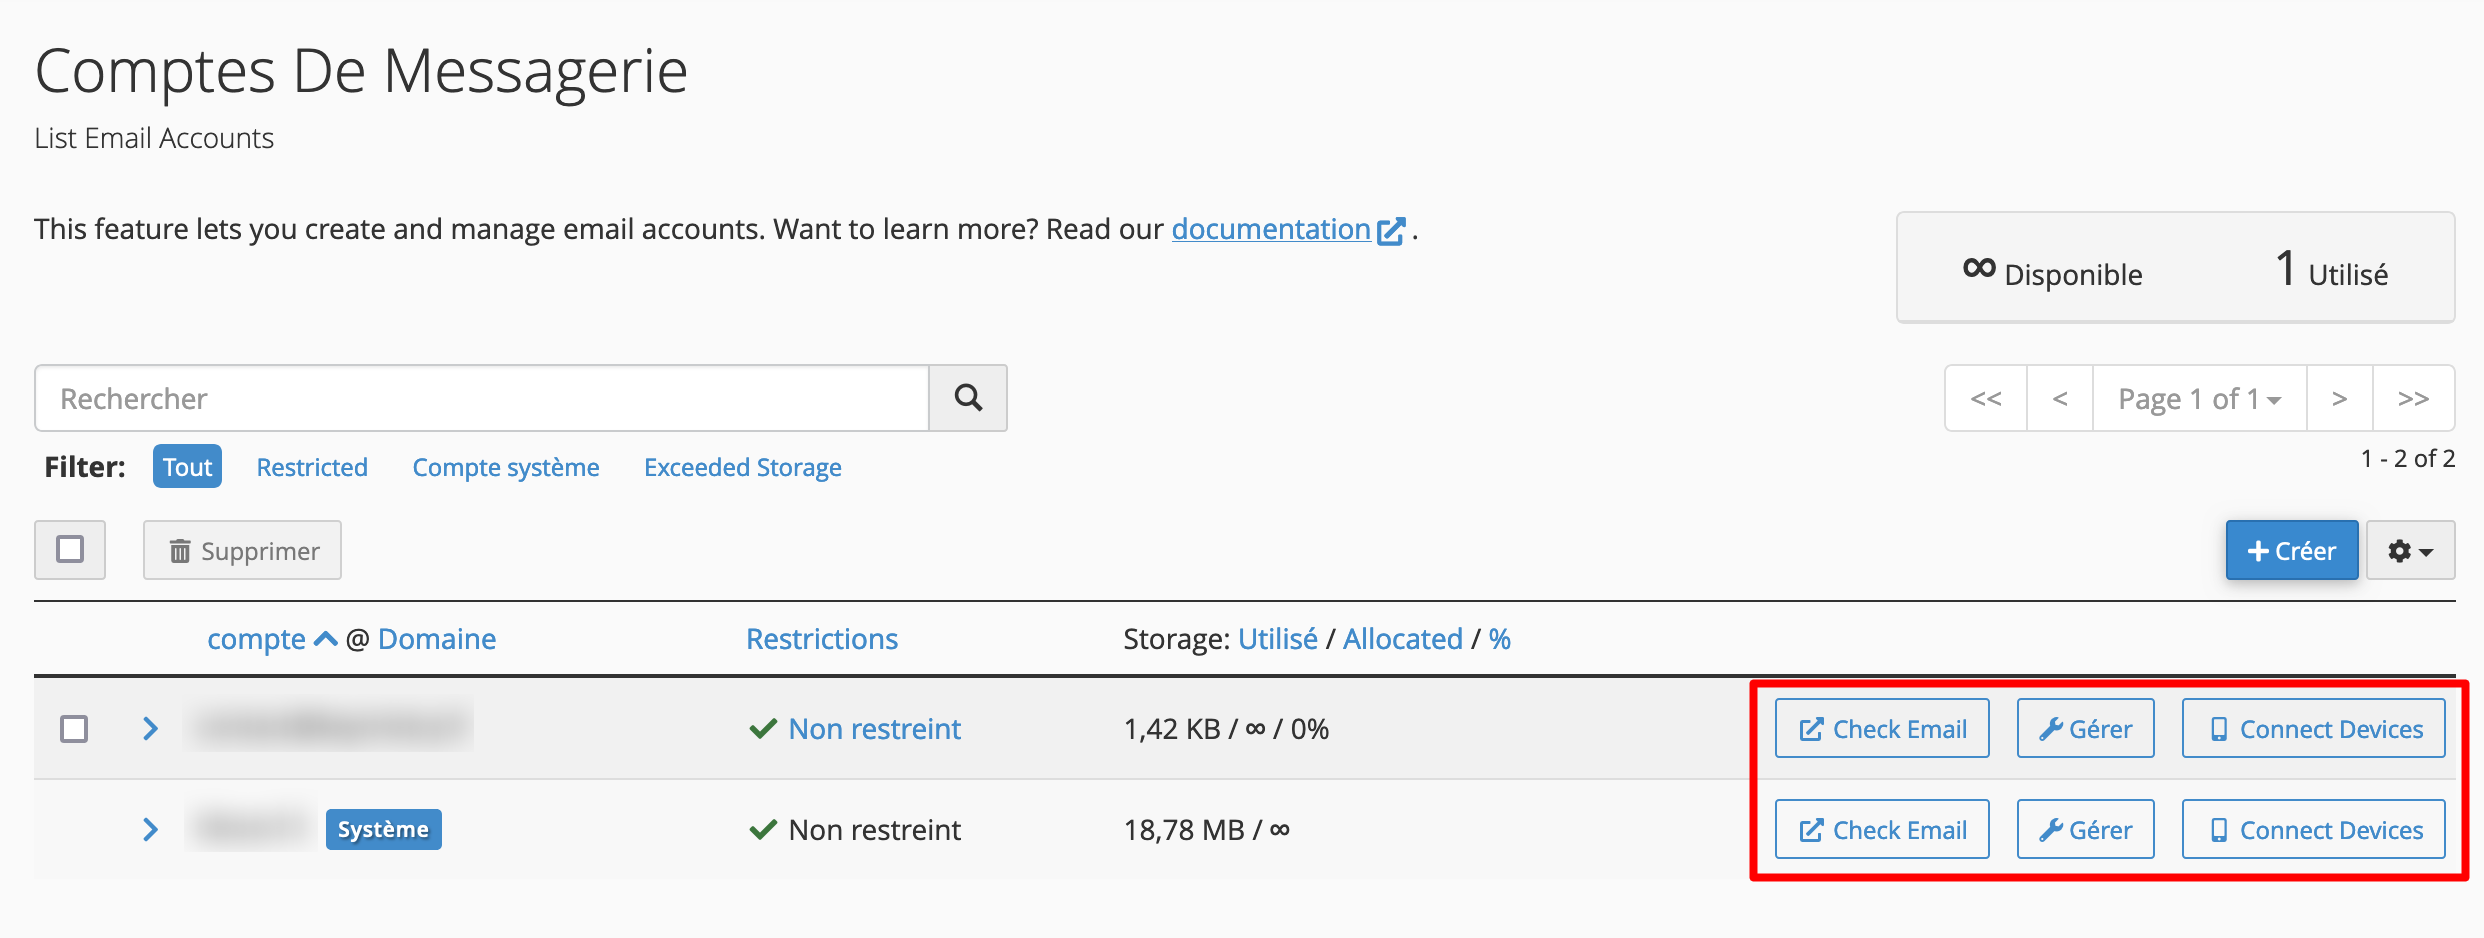This screenshot has width=2484, height=938.
Task: Click the search magnifier icon
Action: (x=967, y=398)
